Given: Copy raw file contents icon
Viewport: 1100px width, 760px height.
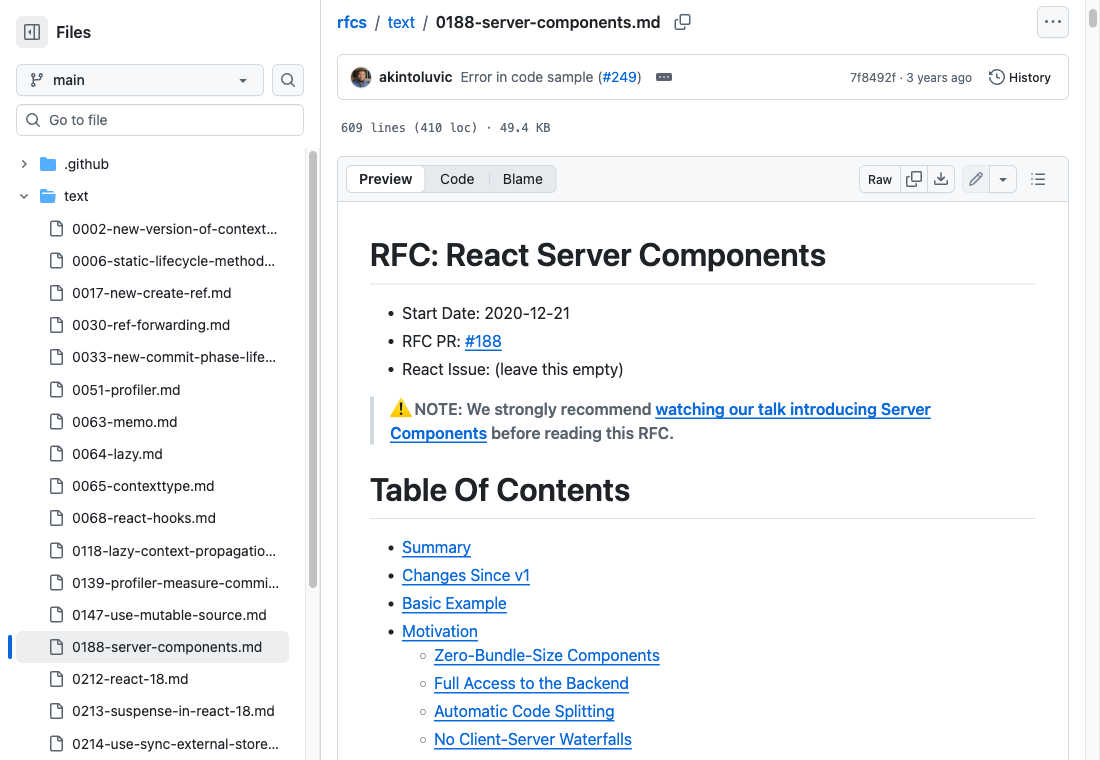Looking at the screenshot, I should point(913,179).
